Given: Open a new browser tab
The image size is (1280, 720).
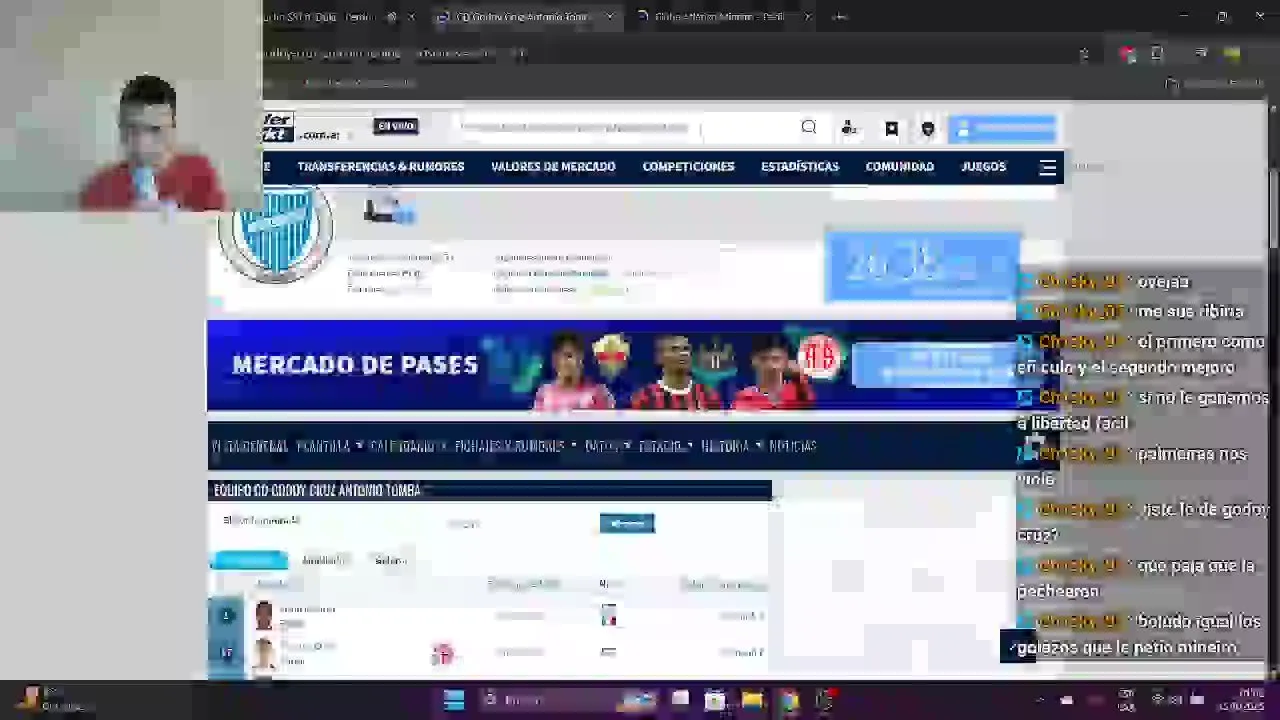Looking at the screenshot, I should pyautogui.click(x=840, y=17).
